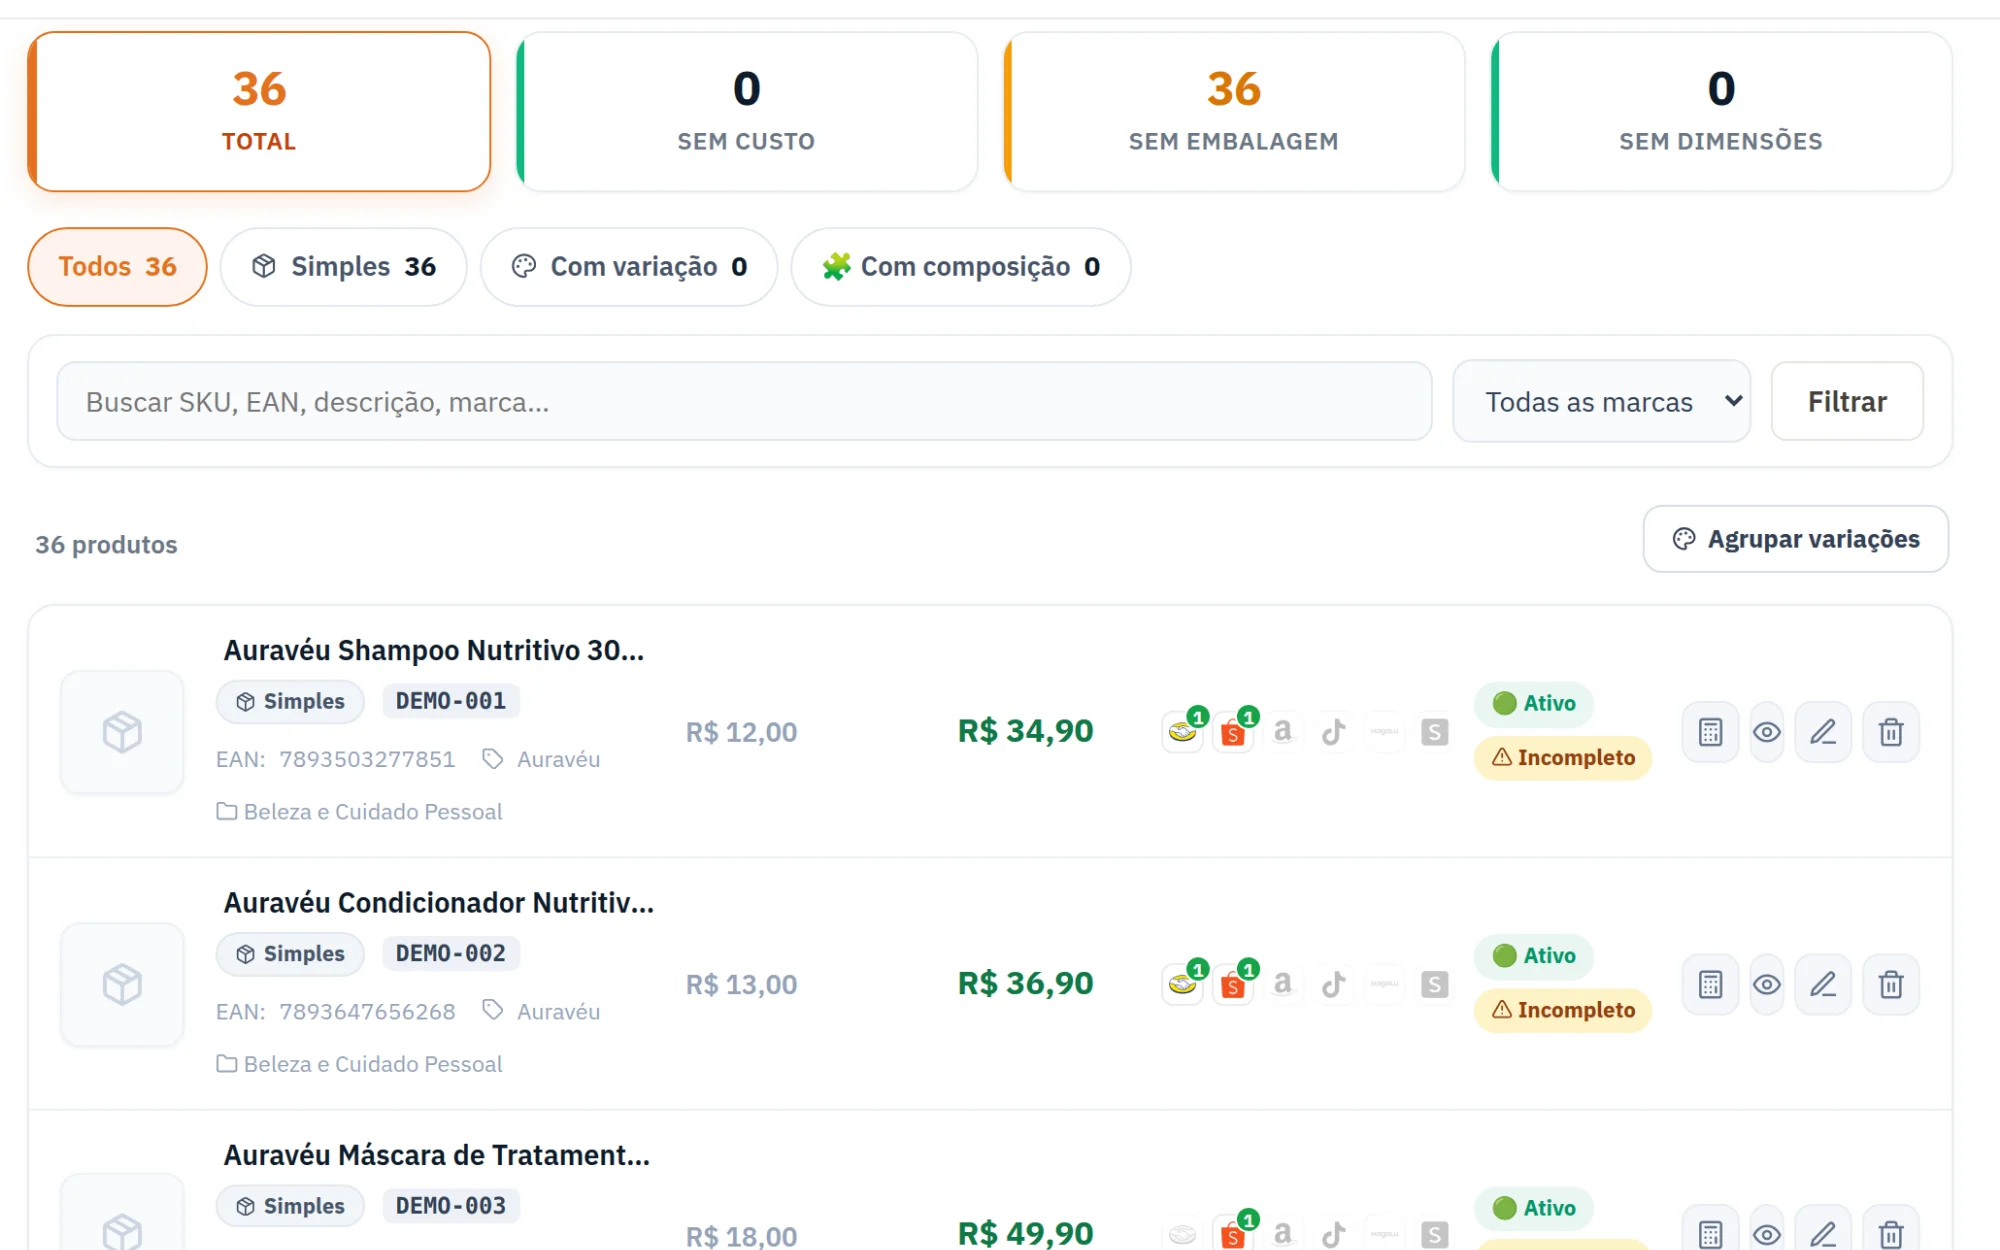Delete Auravéu Condicionador using trash icon

click(x=1891, y=984)
